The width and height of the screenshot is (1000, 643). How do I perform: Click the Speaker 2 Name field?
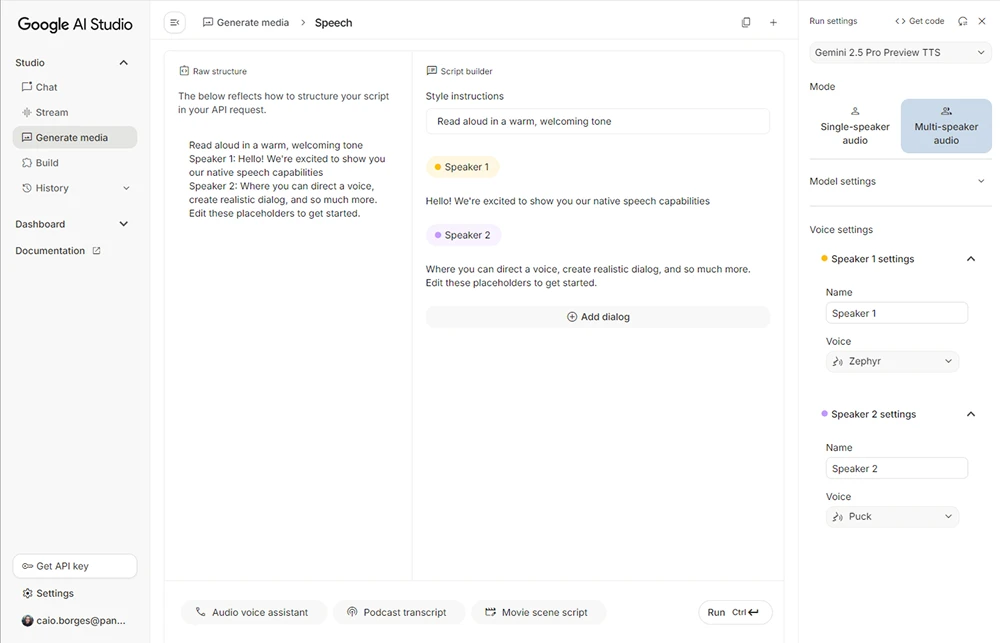(x=897, y=469)
